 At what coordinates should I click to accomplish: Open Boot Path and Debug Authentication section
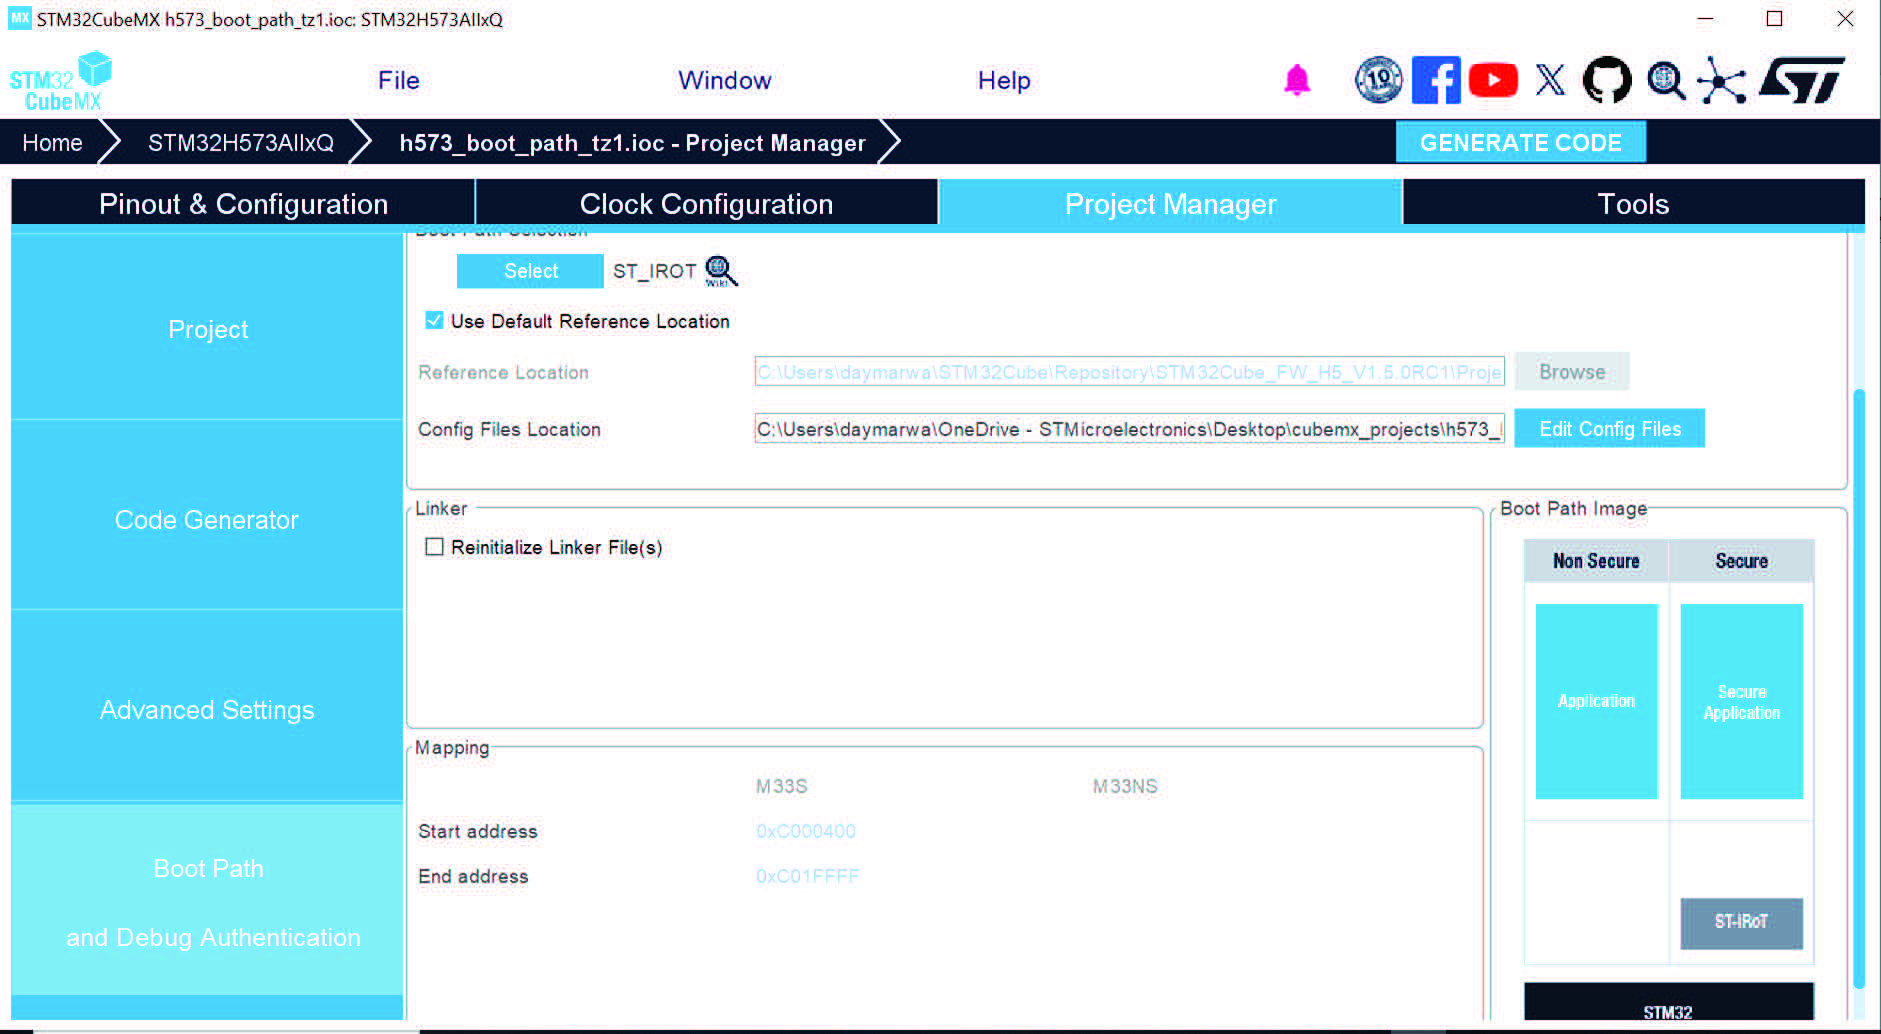(207, 902)
